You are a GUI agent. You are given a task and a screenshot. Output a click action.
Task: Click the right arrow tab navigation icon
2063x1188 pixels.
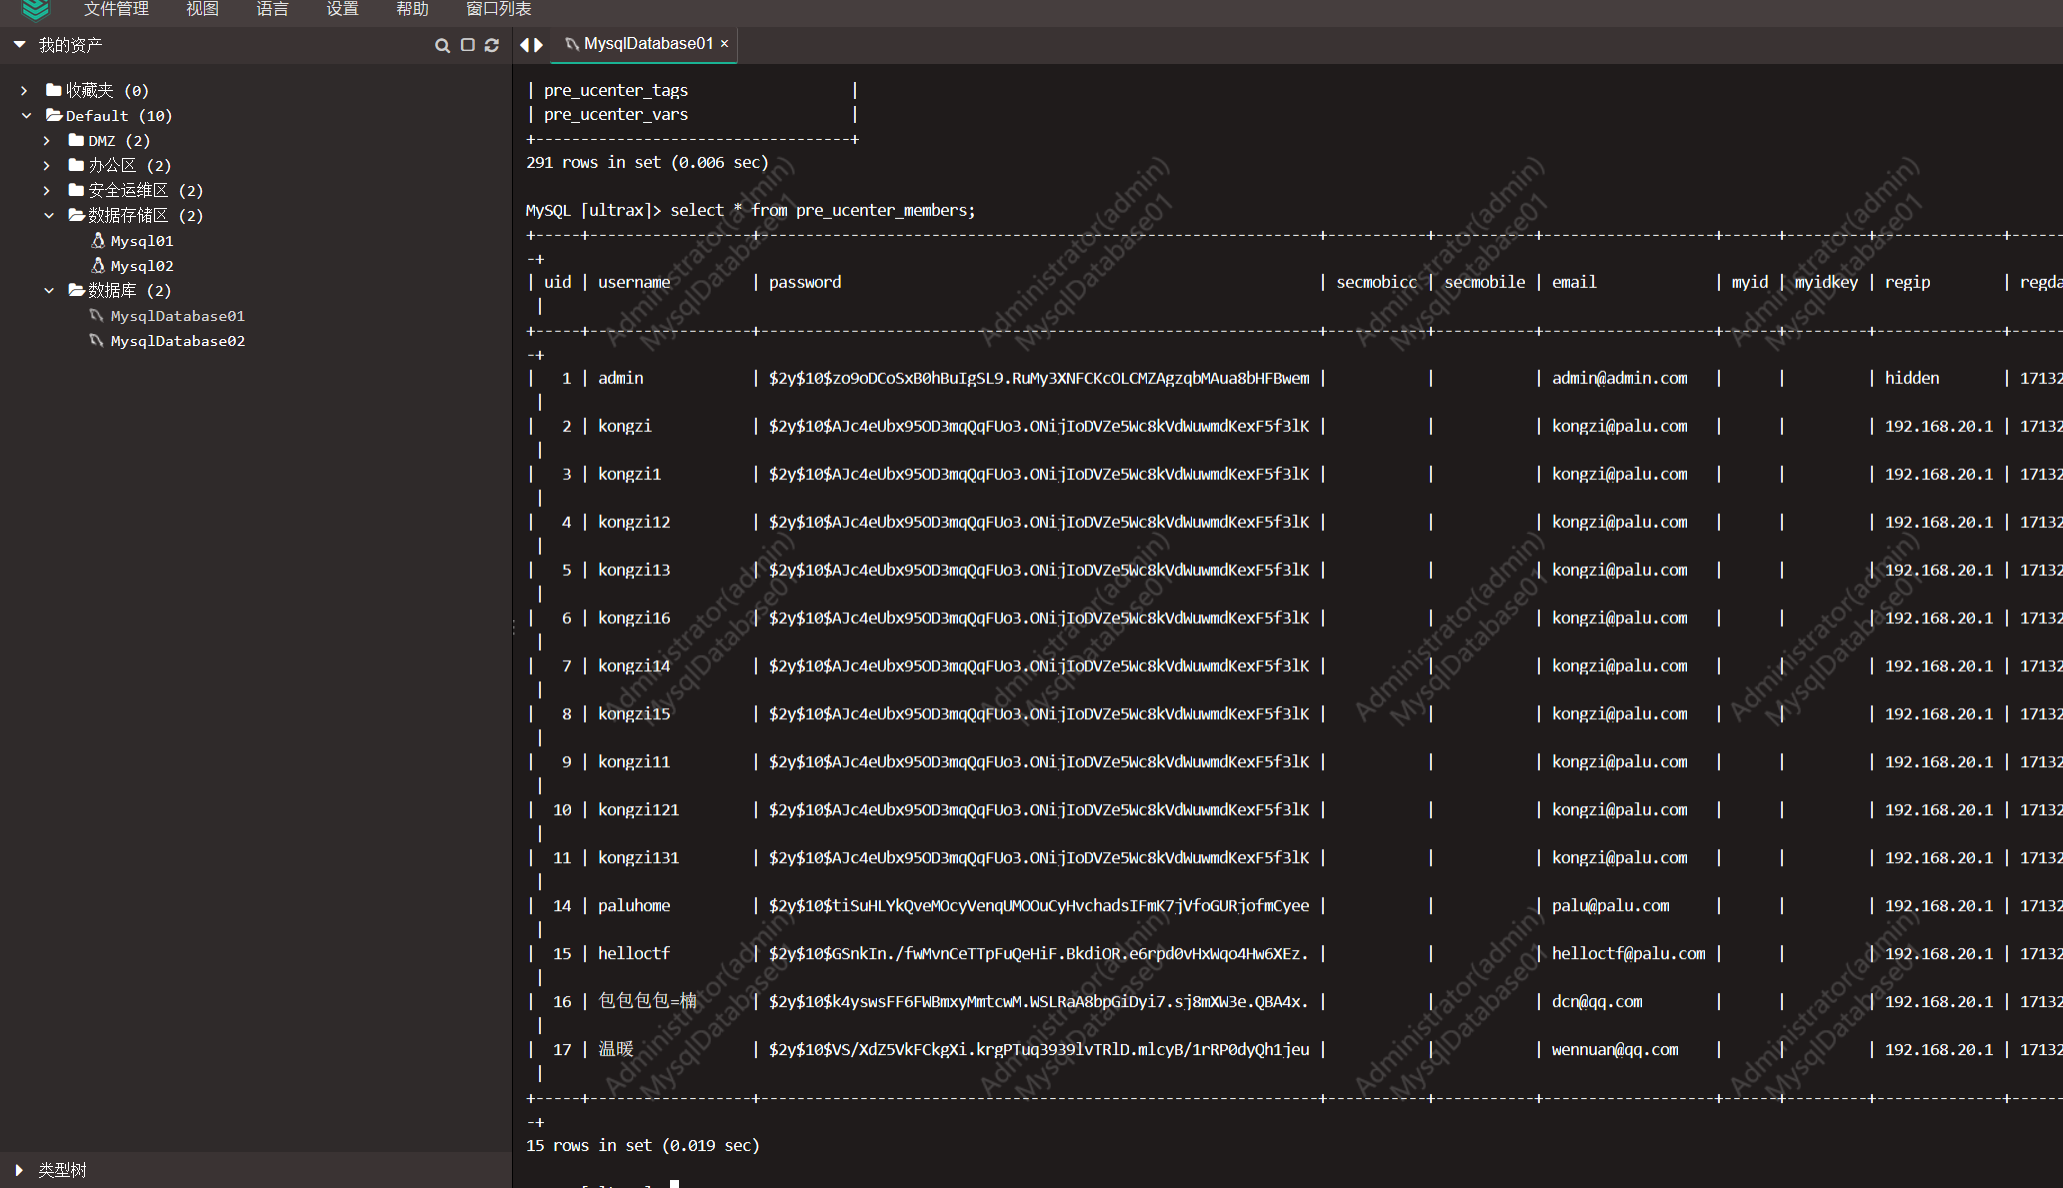point(538,45)
